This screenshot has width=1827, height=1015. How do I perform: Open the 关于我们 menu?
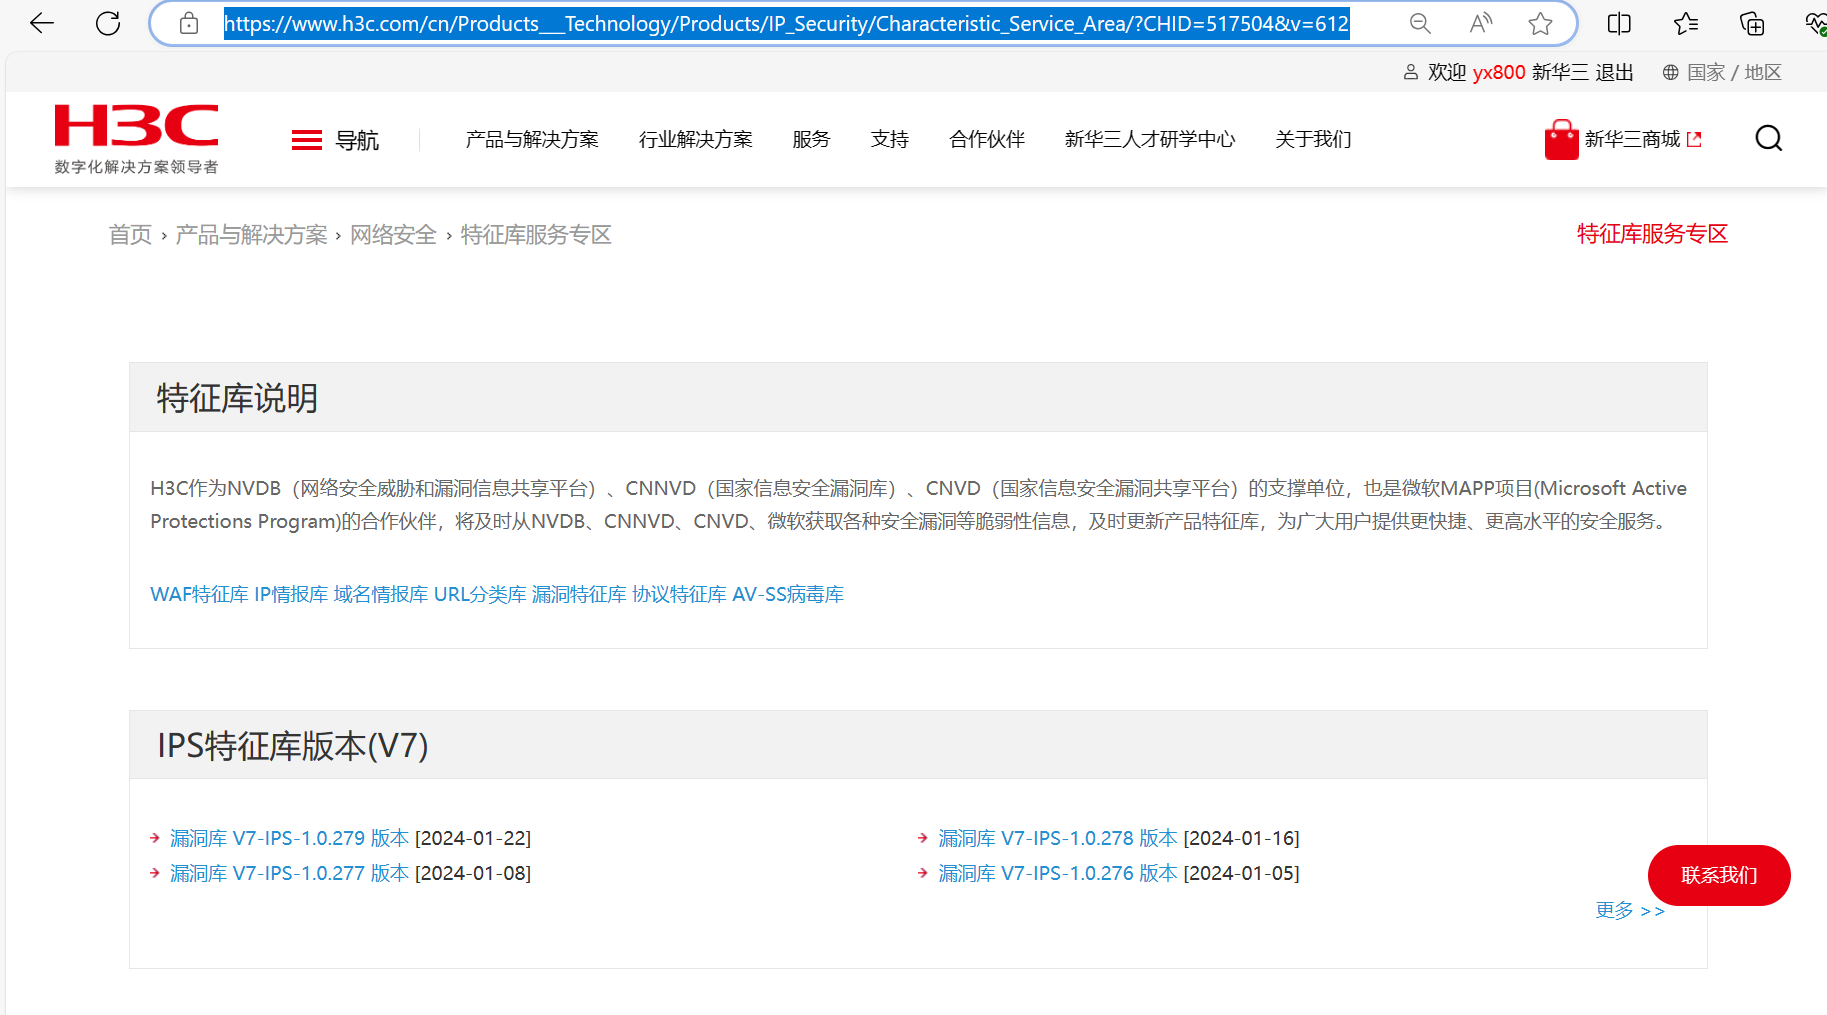pyautogui.click(x=1313, y=139)
